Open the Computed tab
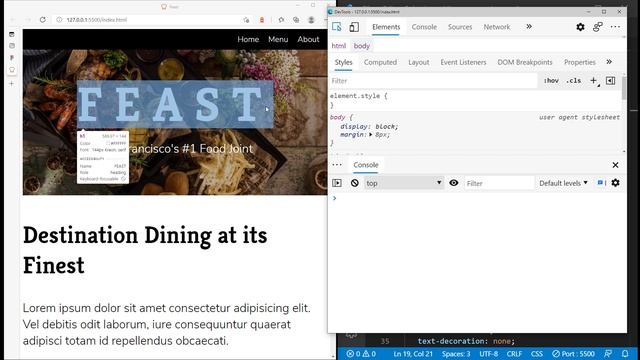Viewport: 640px width, 360px height. (380, 62)
